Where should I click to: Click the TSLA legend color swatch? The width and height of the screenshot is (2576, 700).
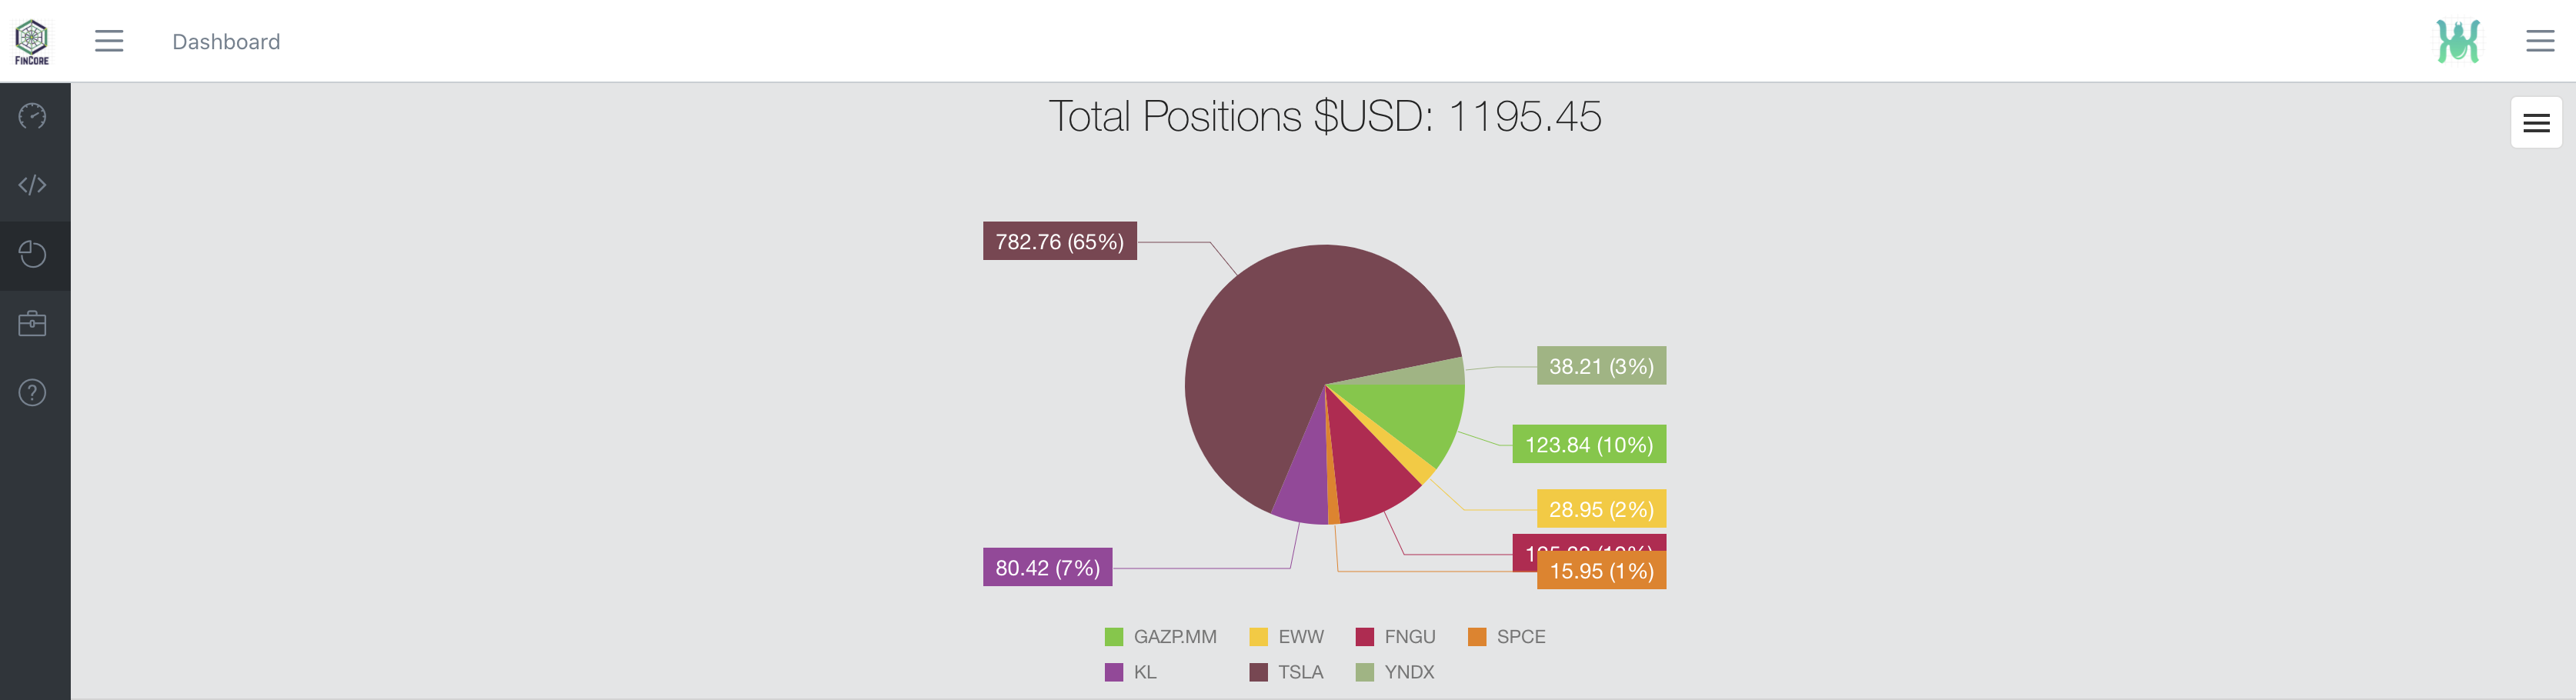[1258, 673]
